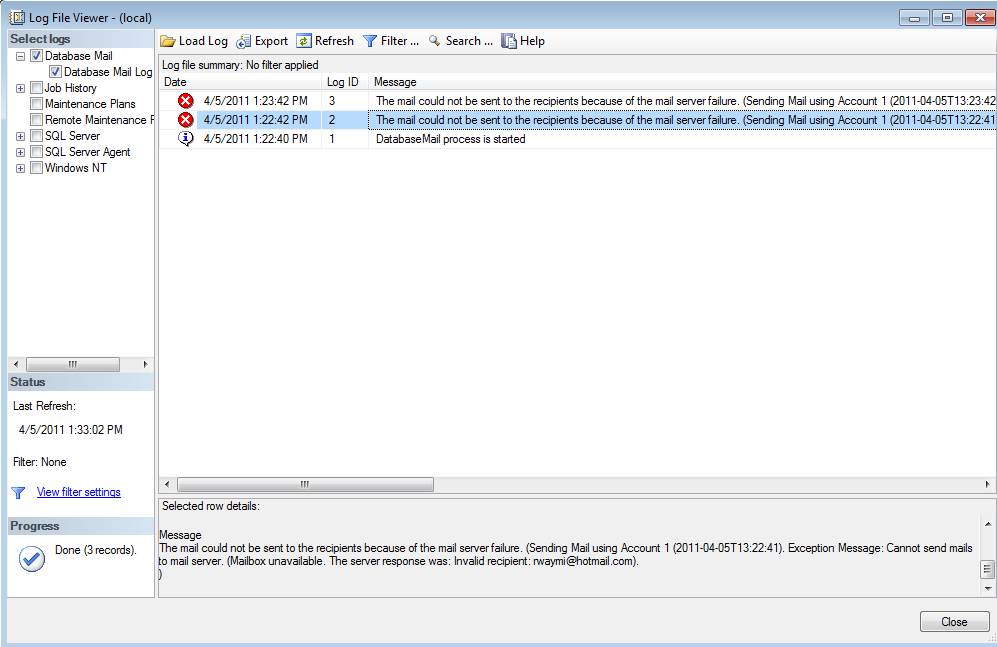Expand the SQL Server tree node

point(20,137)
